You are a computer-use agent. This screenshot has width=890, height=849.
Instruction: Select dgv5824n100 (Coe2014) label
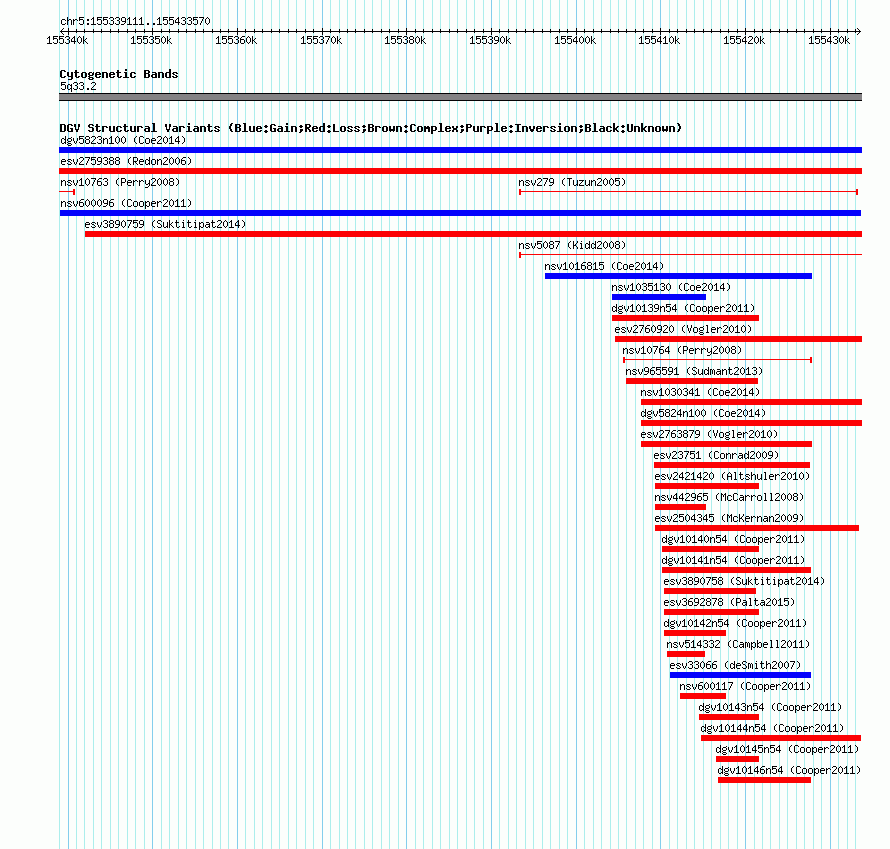click(x=703, y=413)
